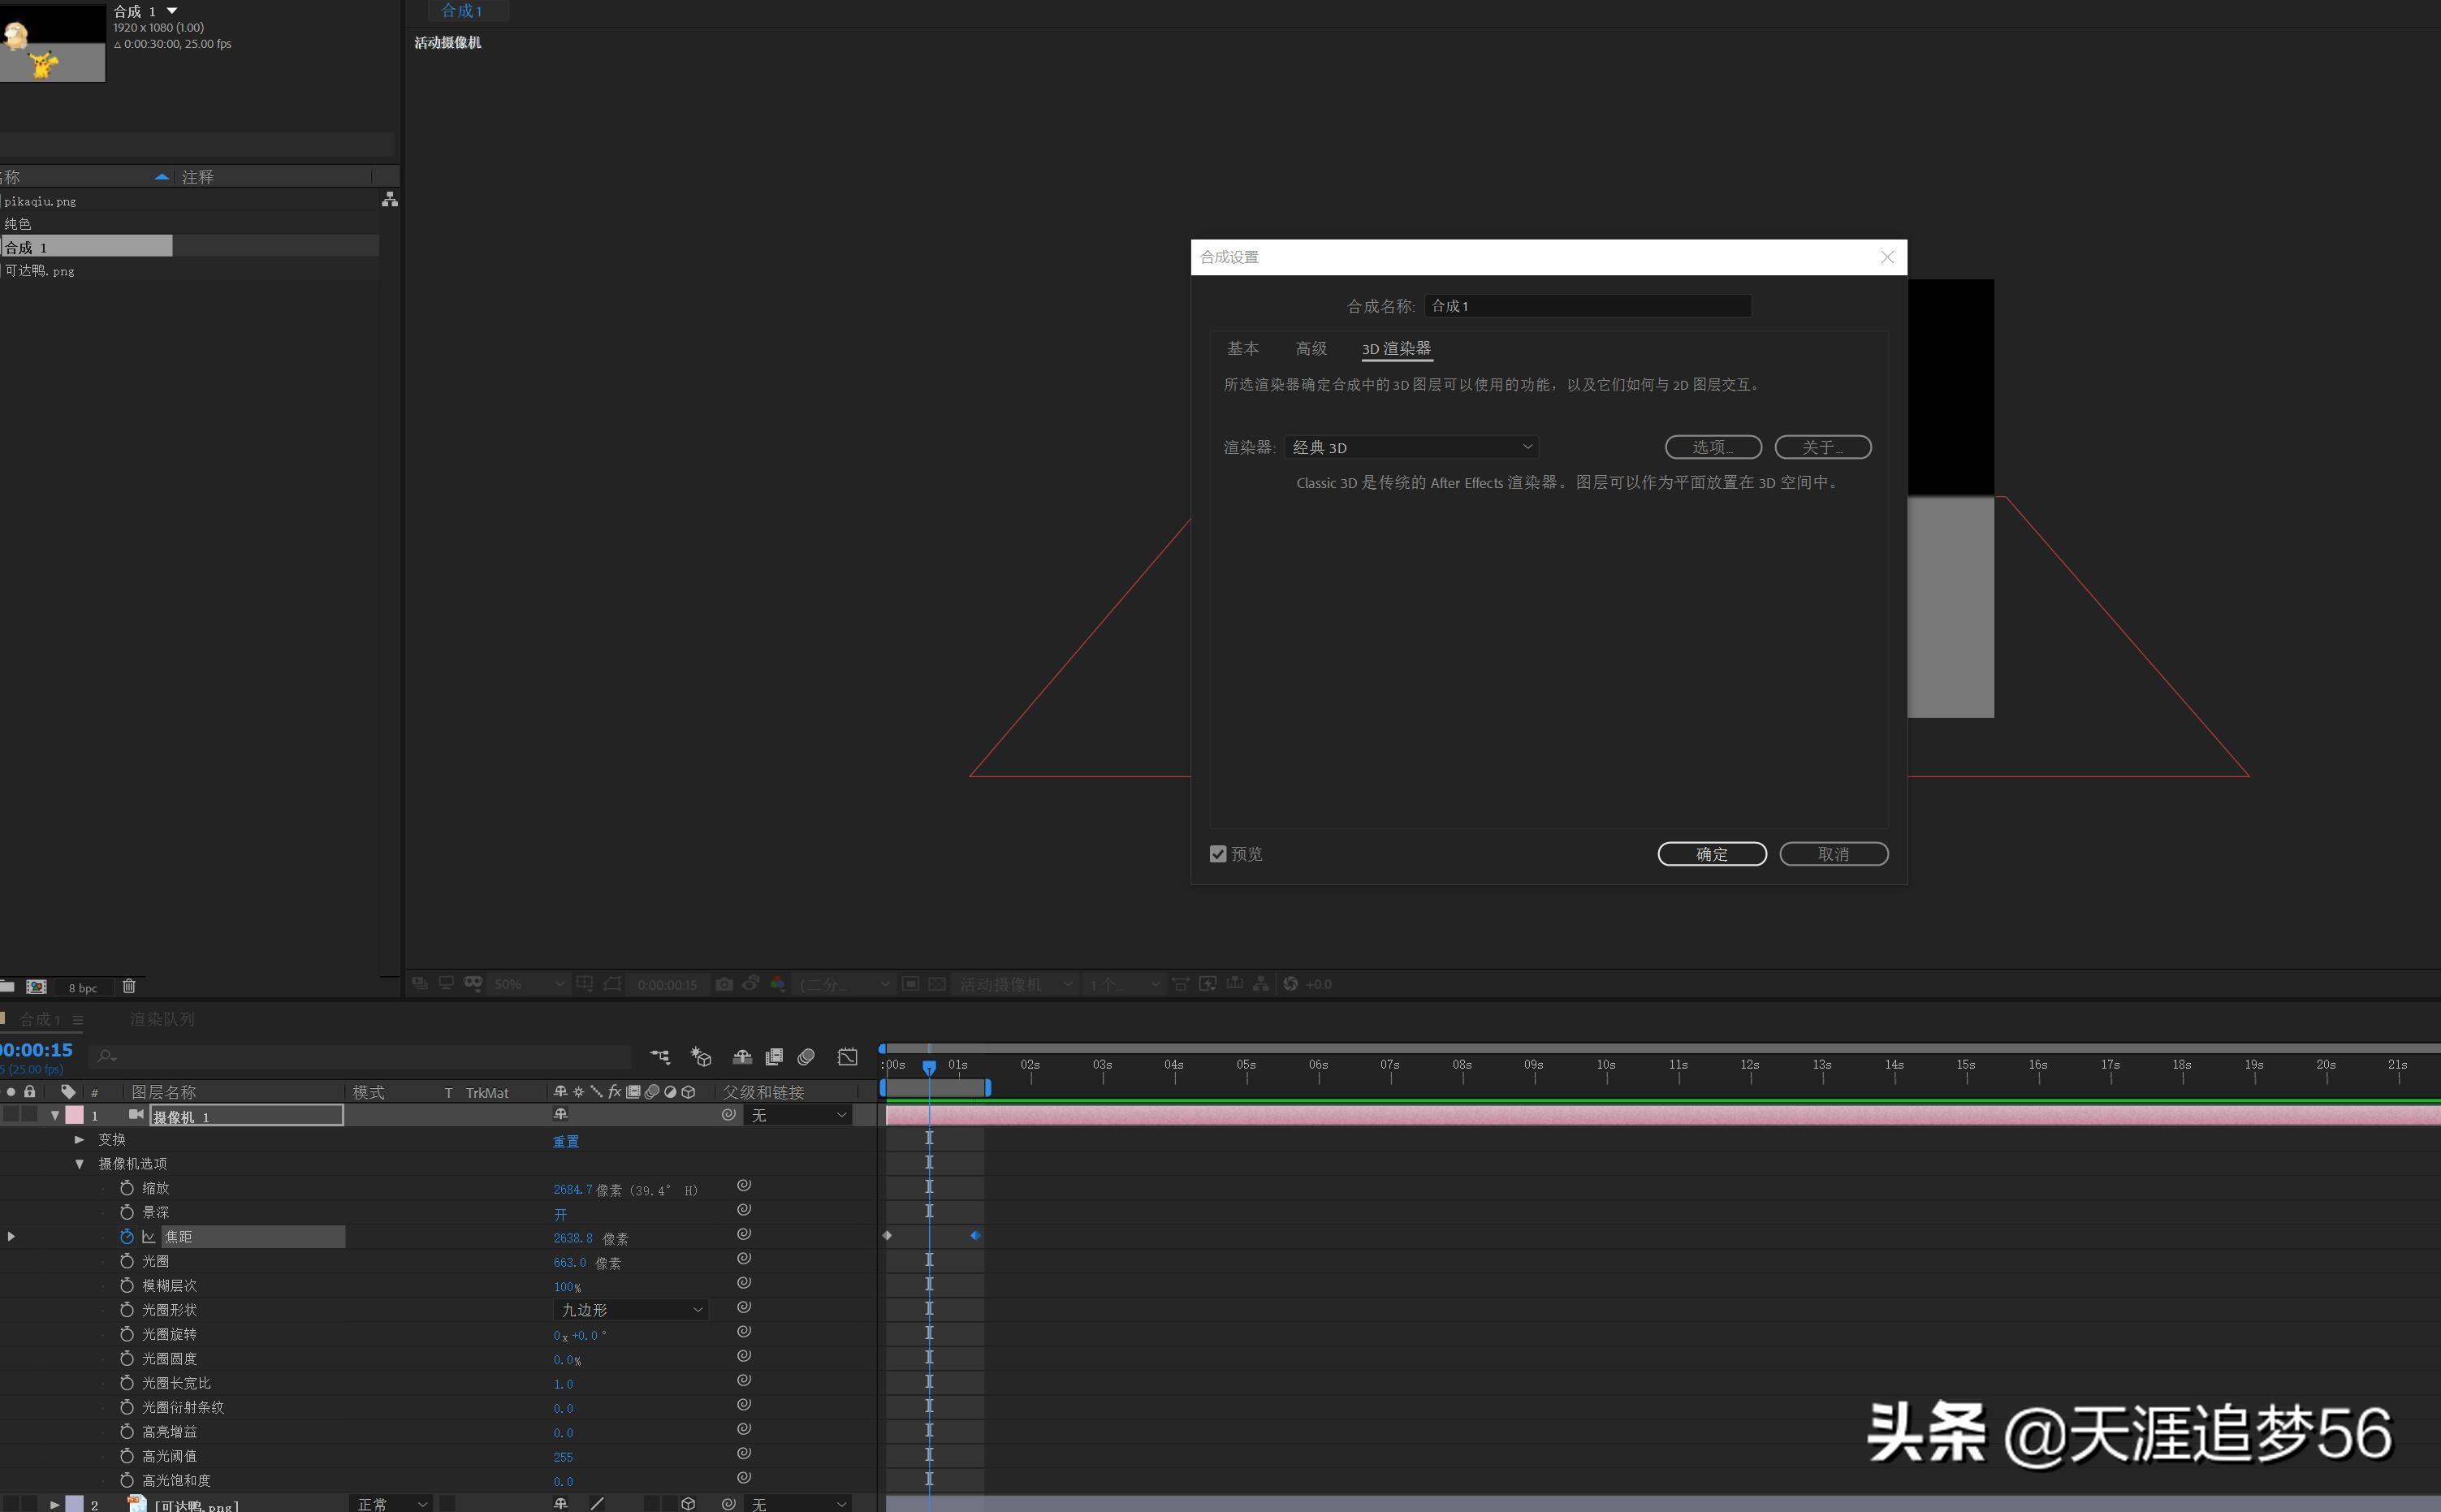Image resolution: width=2441 pixels, height=1512 pixels.
Task: Click the composition mini-flowchart icon in timeline
Action: pos(660,1057)
